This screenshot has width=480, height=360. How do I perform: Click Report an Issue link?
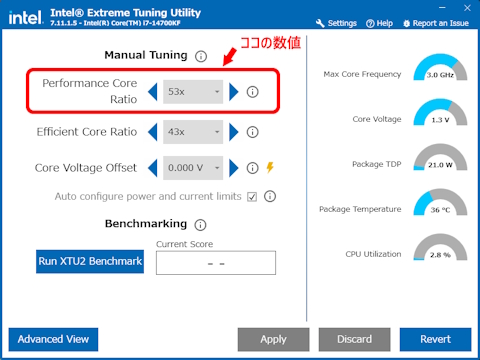tap(436, 23)
